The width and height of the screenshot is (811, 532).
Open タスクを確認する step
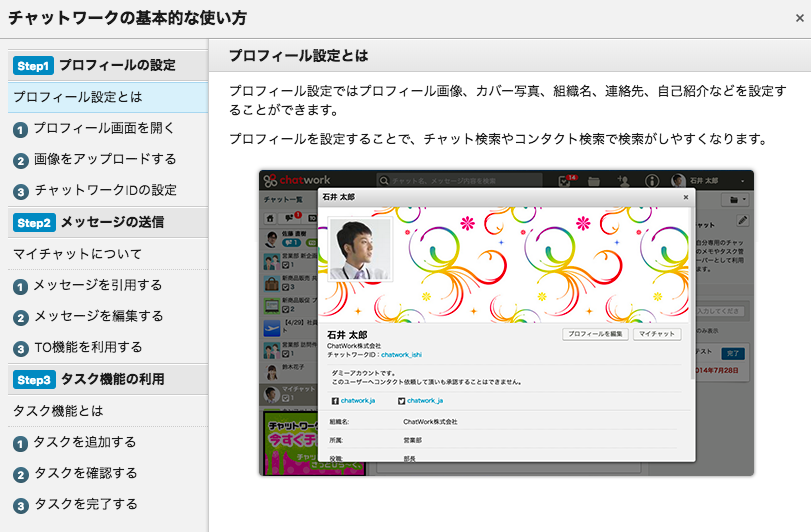(108, 474)
